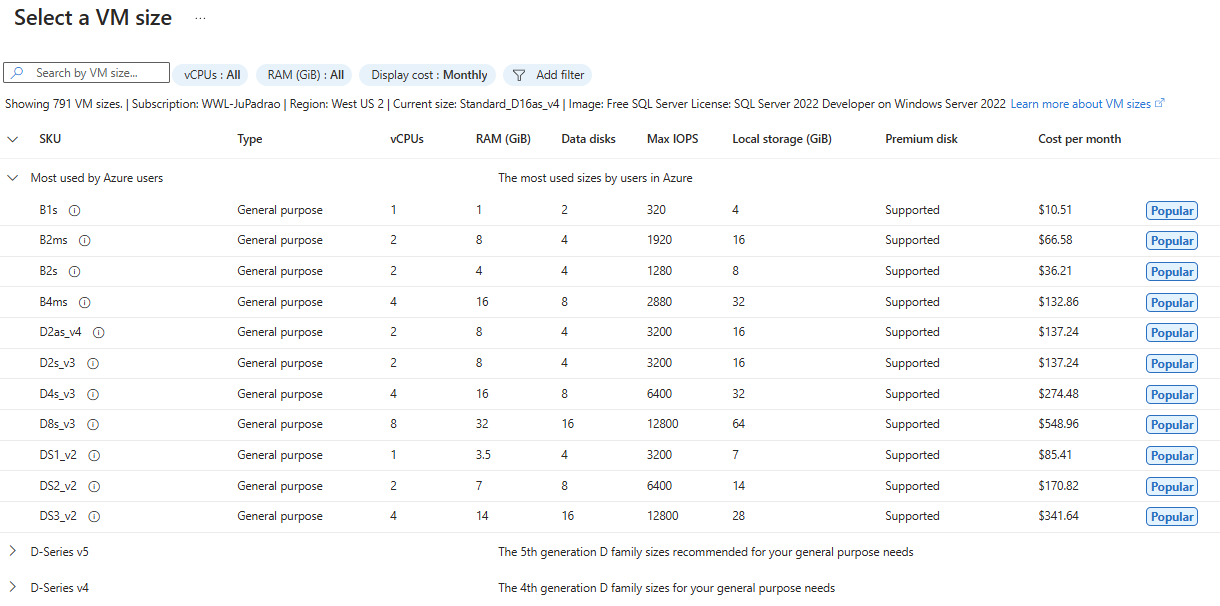Screen dimensions: 1220x606
Task: Click info icon next to B4ms
Action: tap(85, 302)
